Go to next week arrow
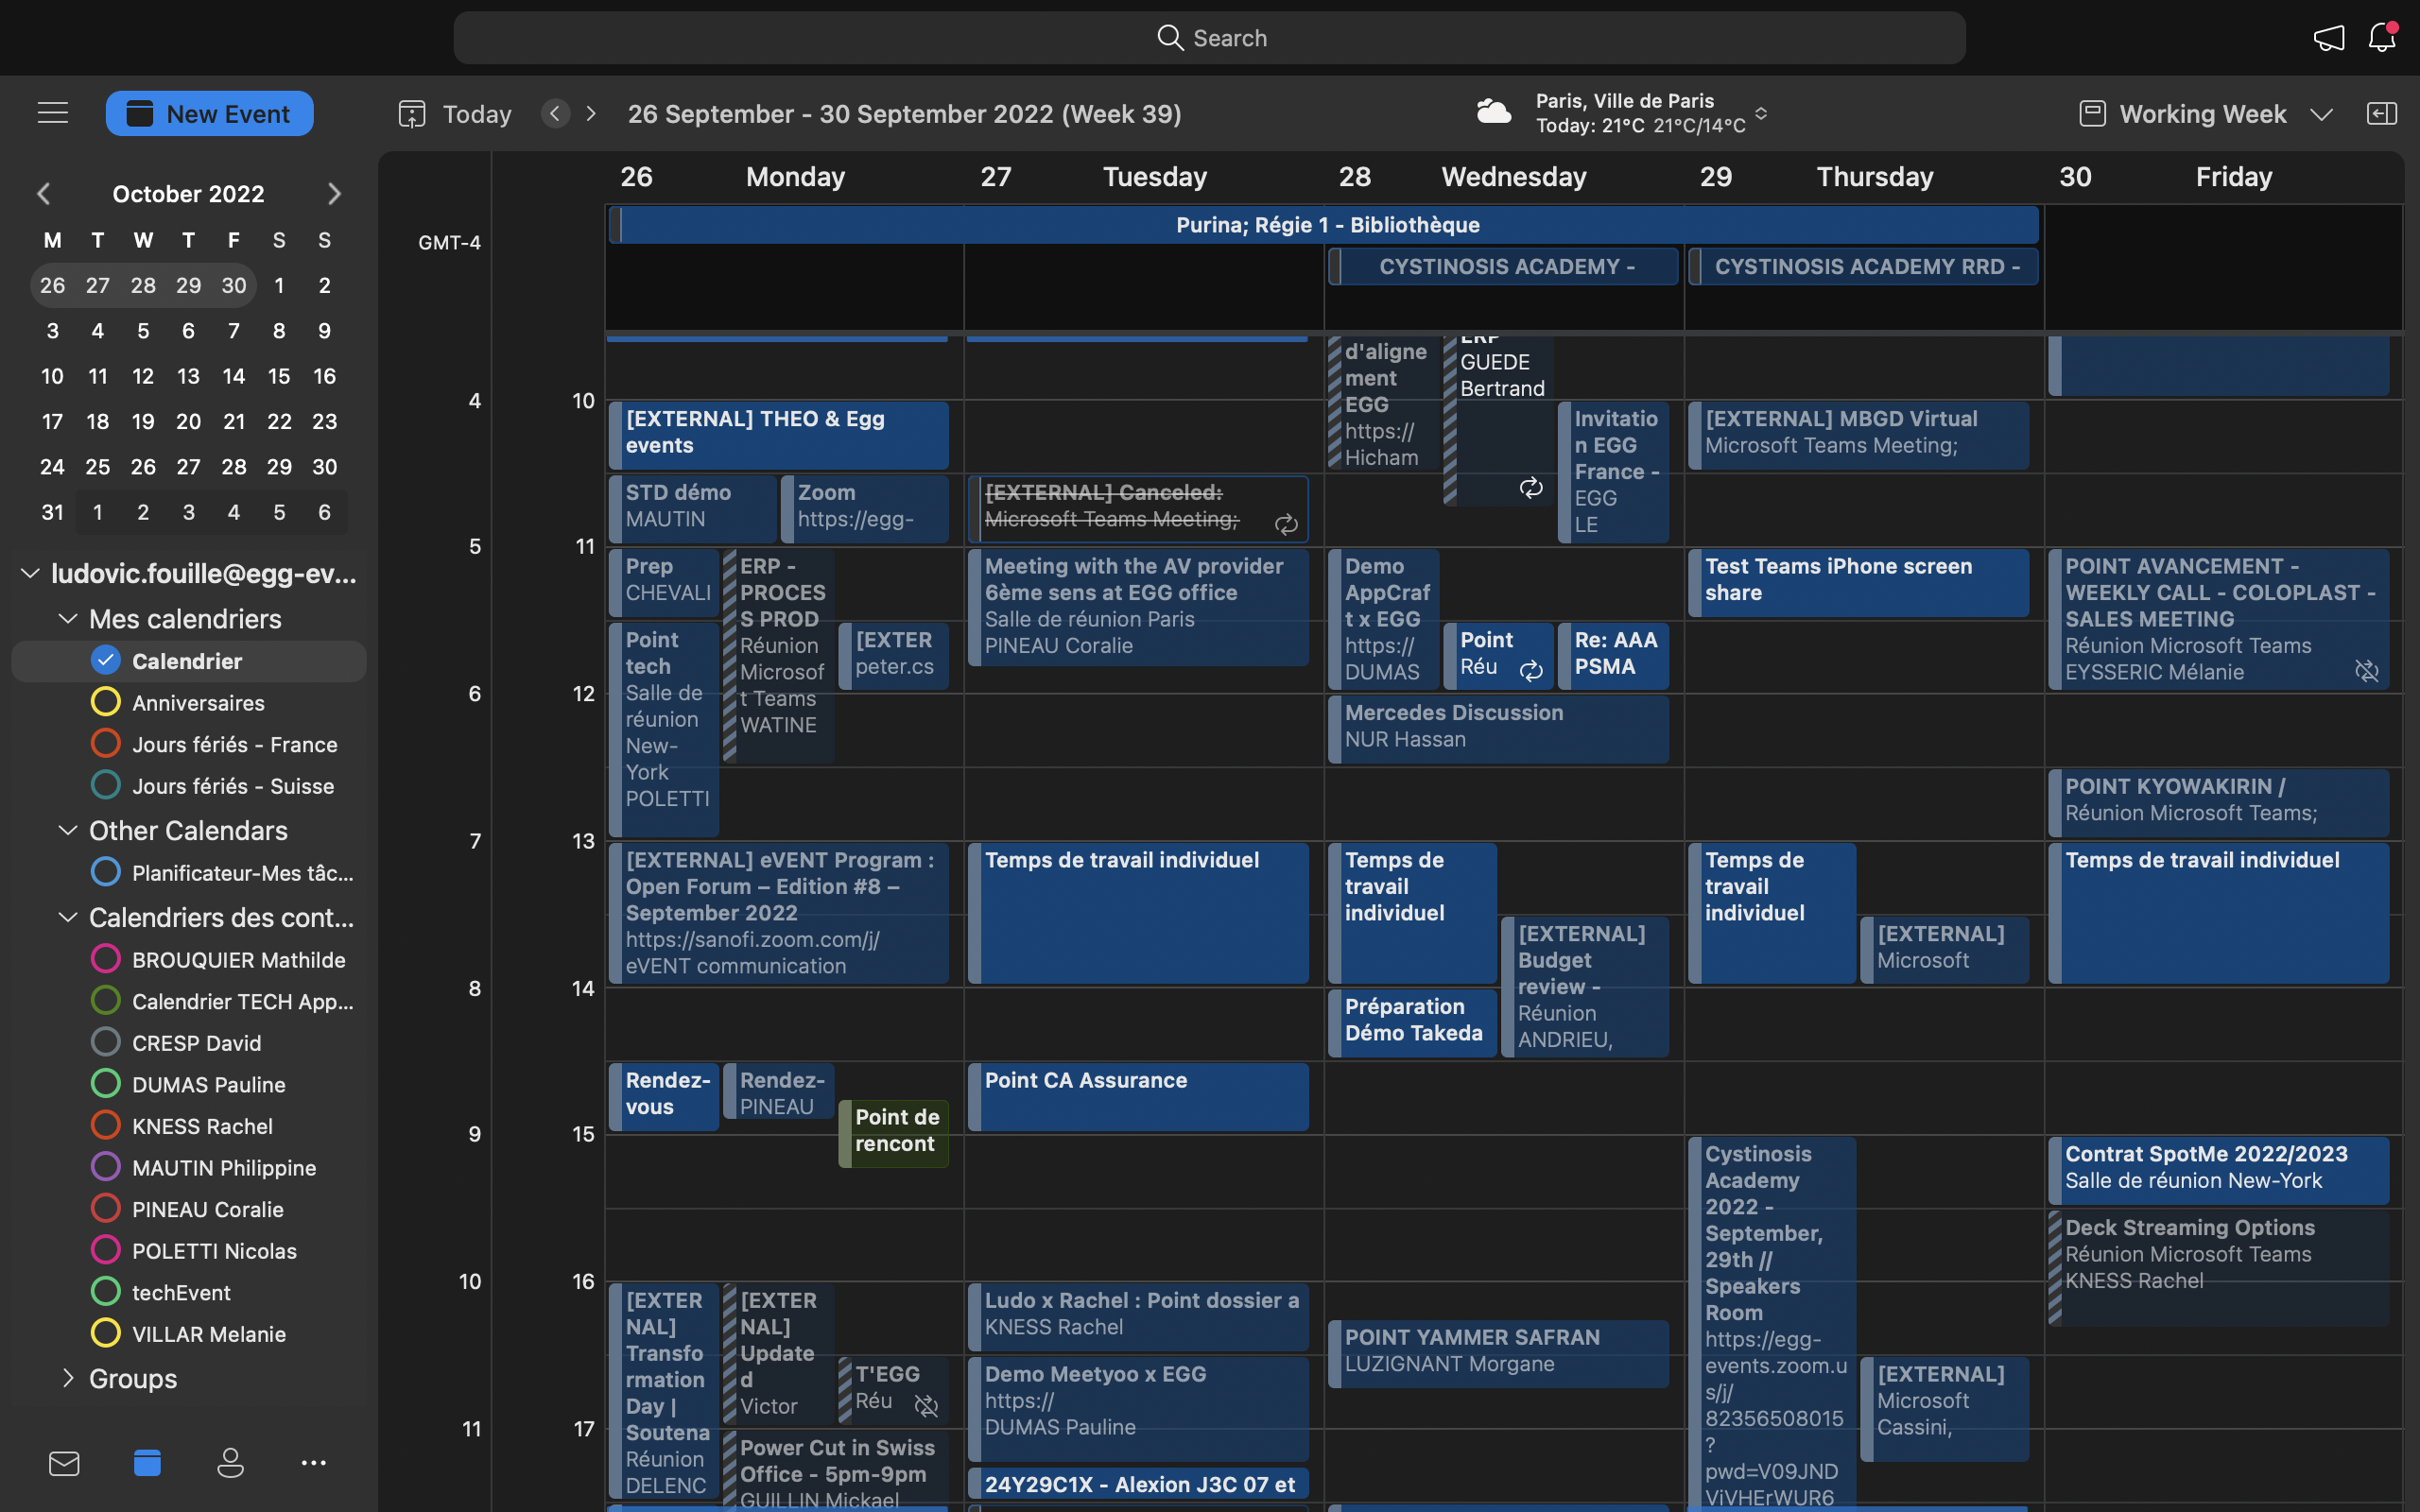Screen dimensions: 2420x1512 pos(591,113)
